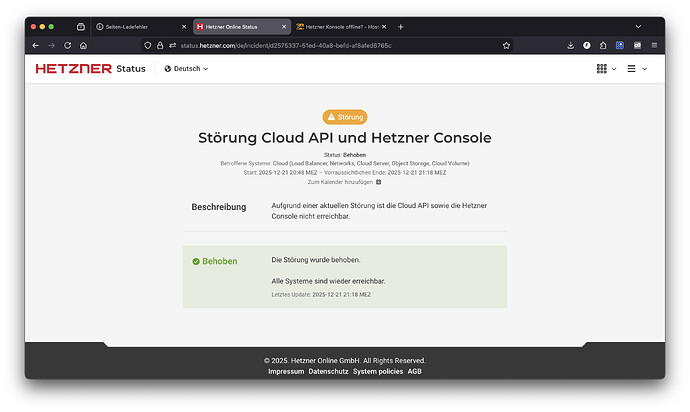The height and width of the screenshot is (412, 690).
Task: Click the orange Störung badge
Action: pos(345,117)
